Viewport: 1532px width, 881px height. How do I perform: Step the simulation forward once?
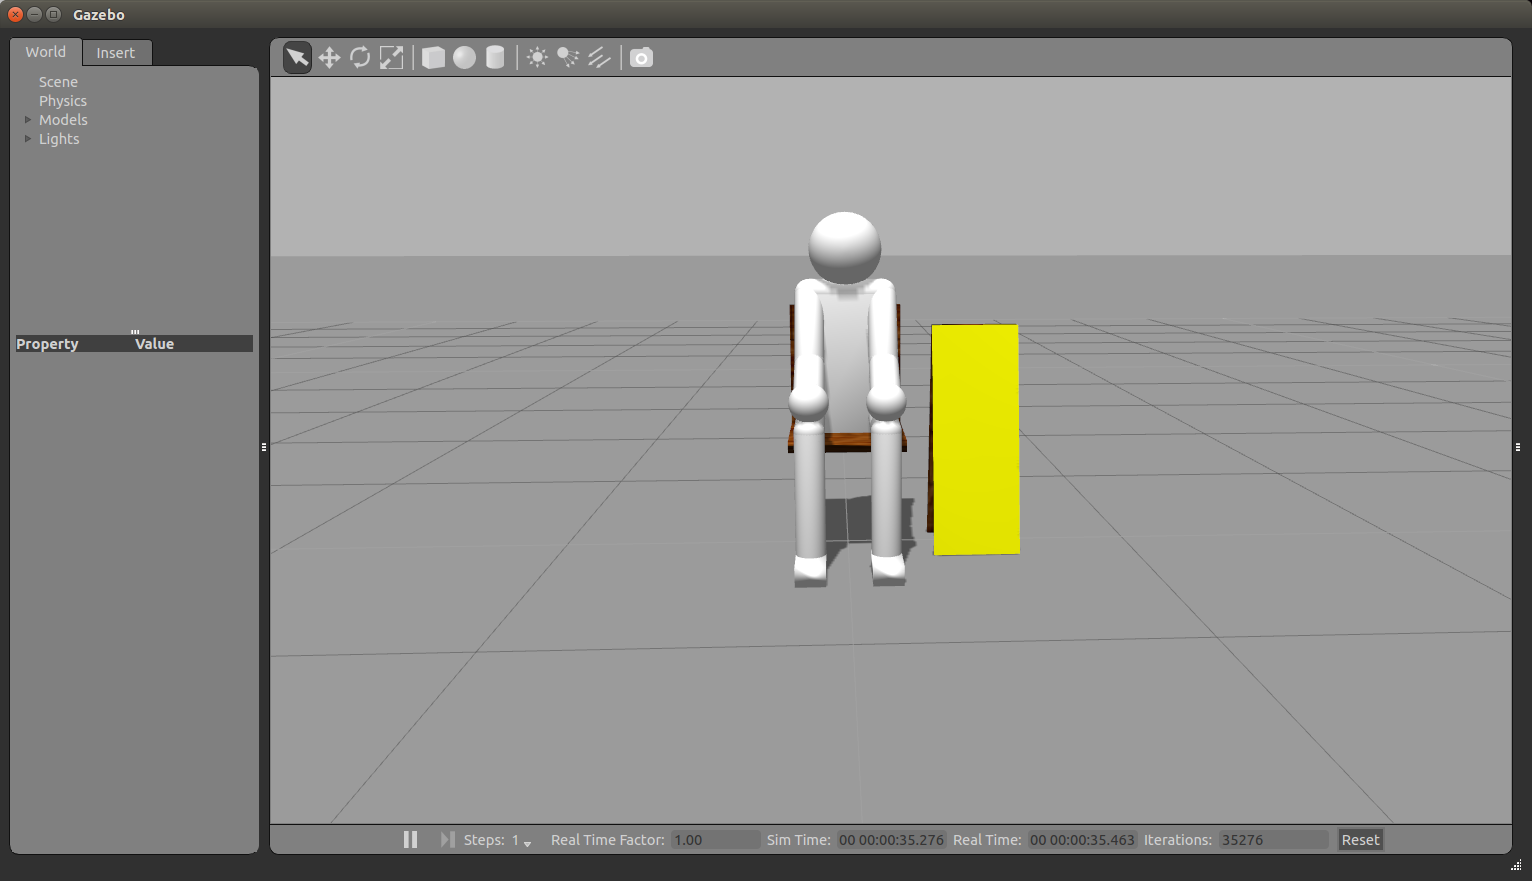[447, 840]
